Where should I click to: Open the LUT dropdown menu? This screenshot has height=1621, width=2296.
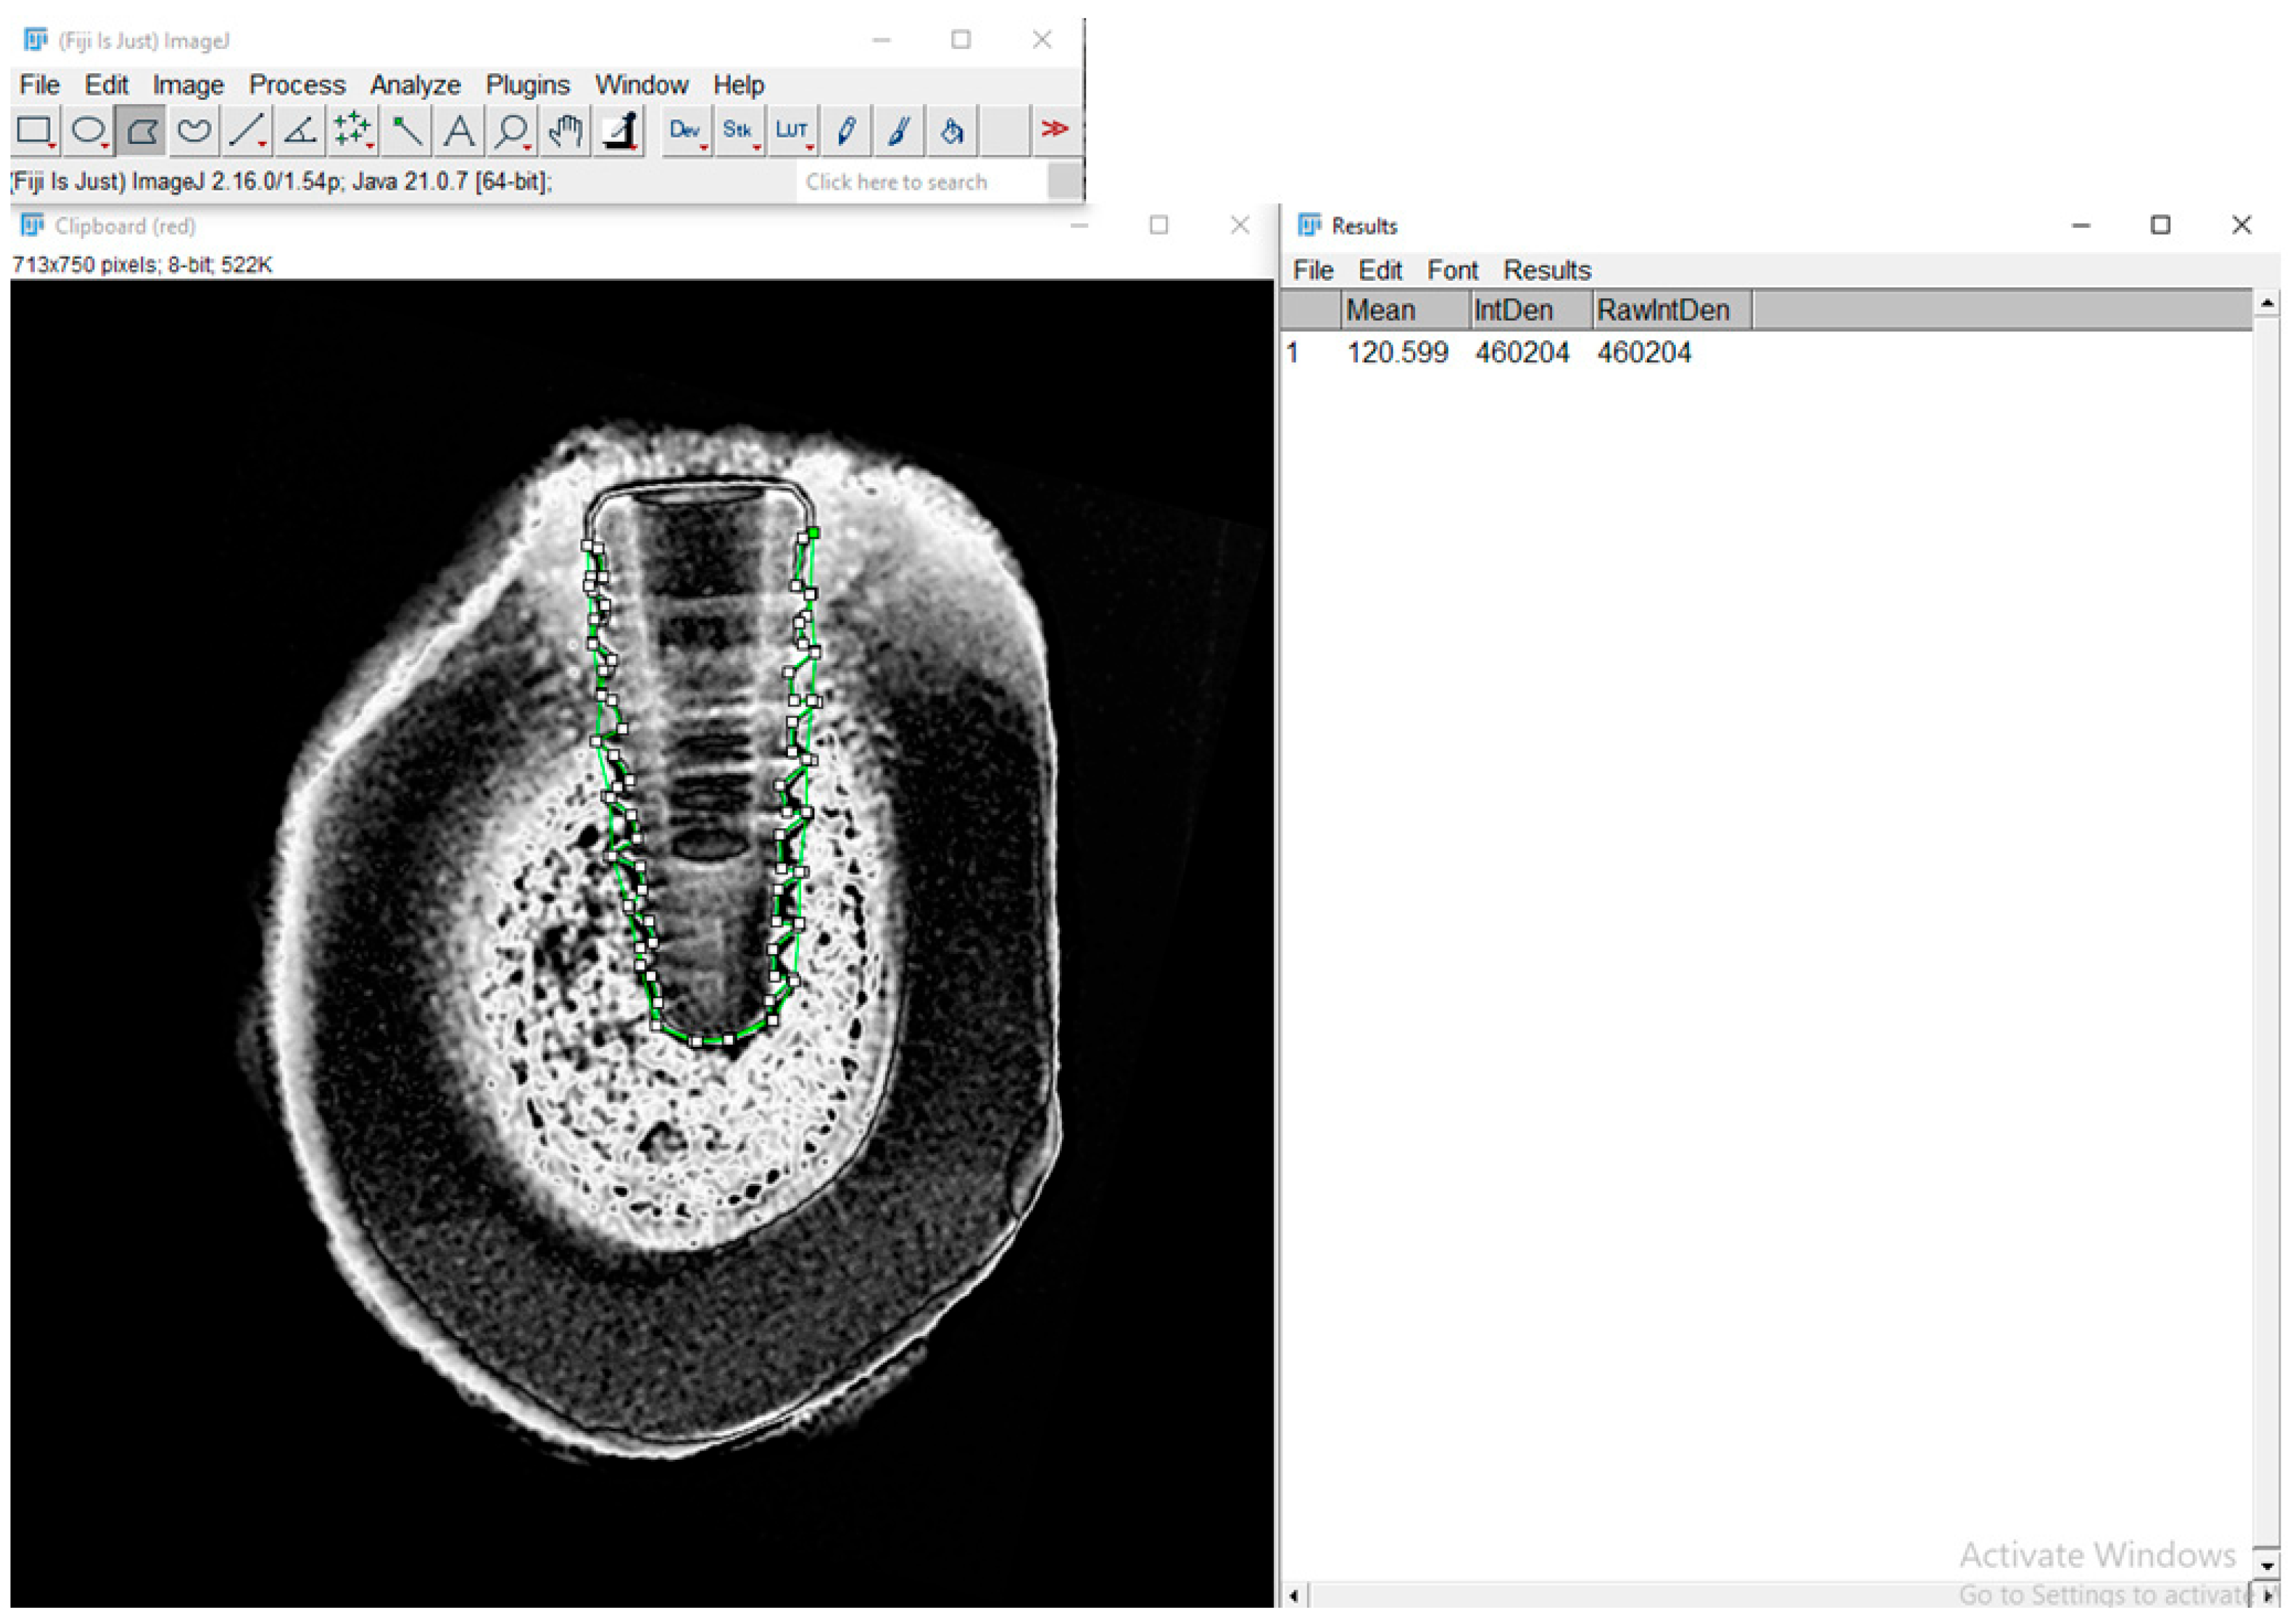click(791, 130)
